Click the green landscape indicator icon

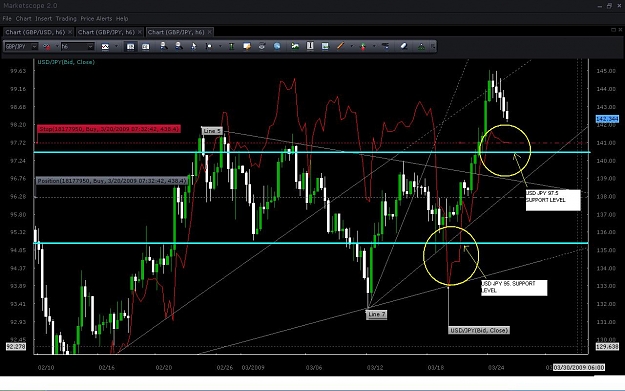pyautogui.click(x=295, y=46)
